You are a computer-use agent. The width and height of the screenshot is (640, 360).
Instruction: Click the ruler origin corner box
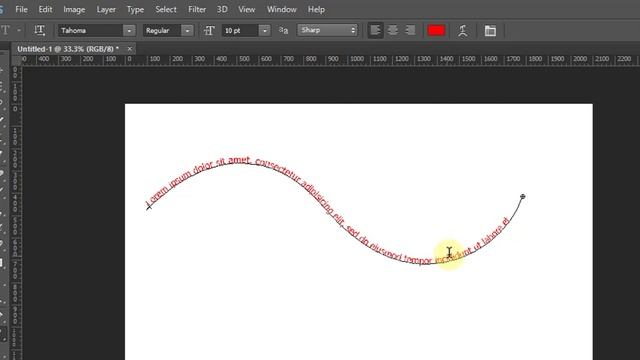16,60
